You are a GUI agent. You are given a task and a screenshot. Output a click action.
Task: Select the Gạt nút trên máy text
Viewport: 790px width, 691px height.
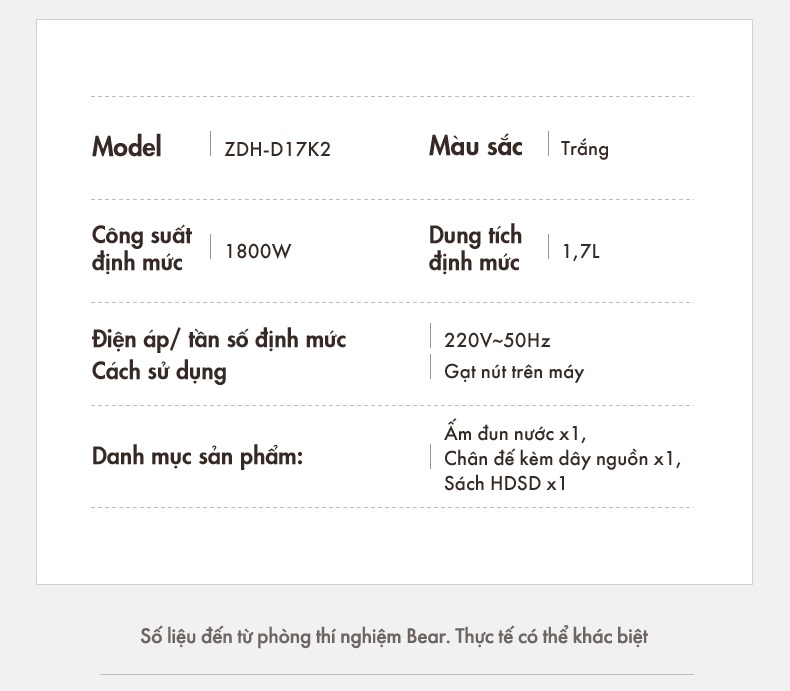click(x=514, y=372)
